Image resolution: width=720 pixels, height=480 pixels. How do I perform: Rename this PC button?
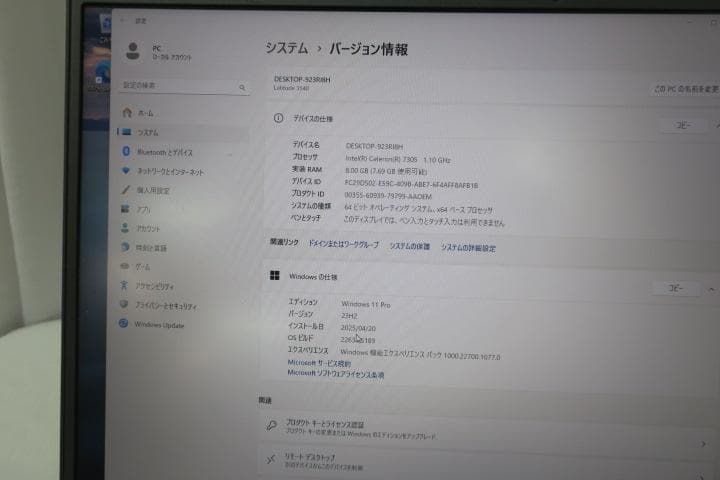point(686,89)
